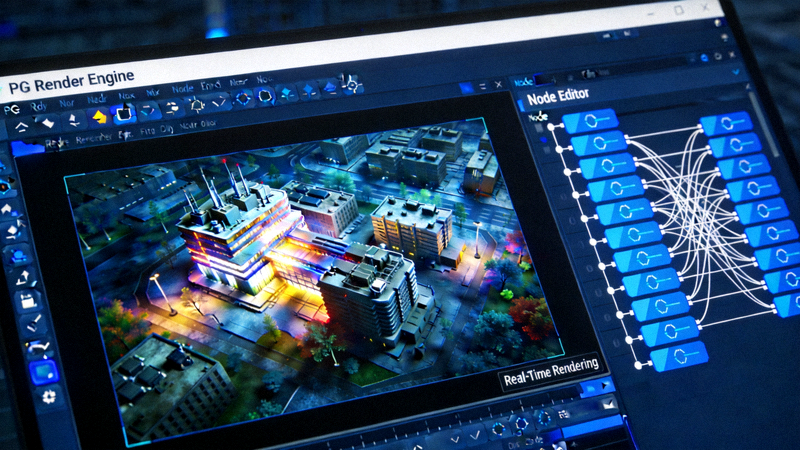
Task: Select the export arrow sidebar icon
Action: [x=24, y=278]
